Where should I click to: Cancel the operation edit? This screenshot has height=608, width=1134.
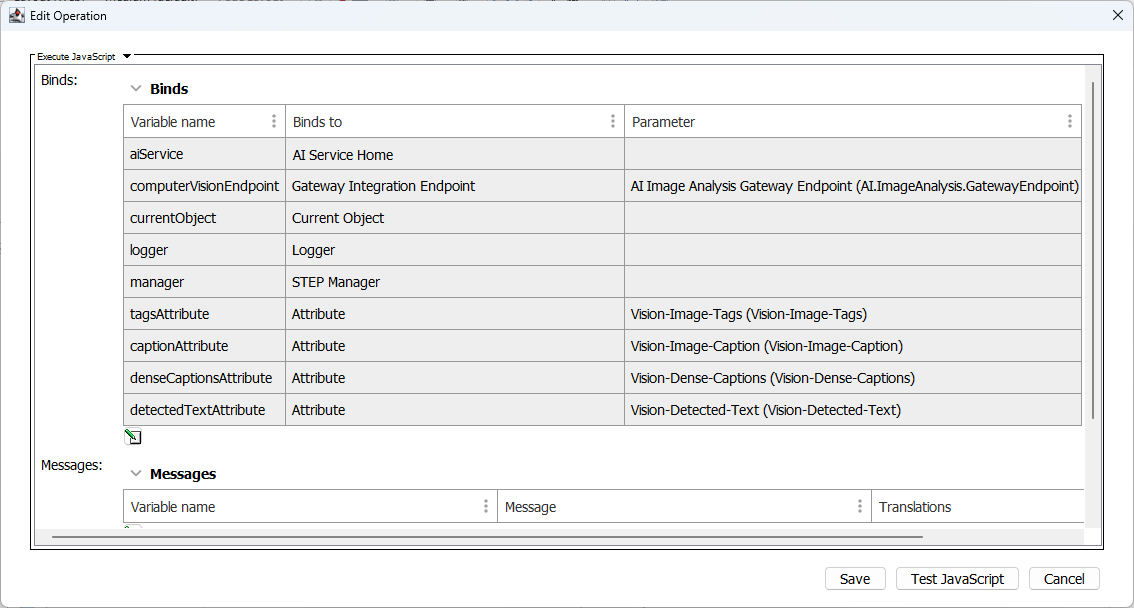pos(1063,579)
